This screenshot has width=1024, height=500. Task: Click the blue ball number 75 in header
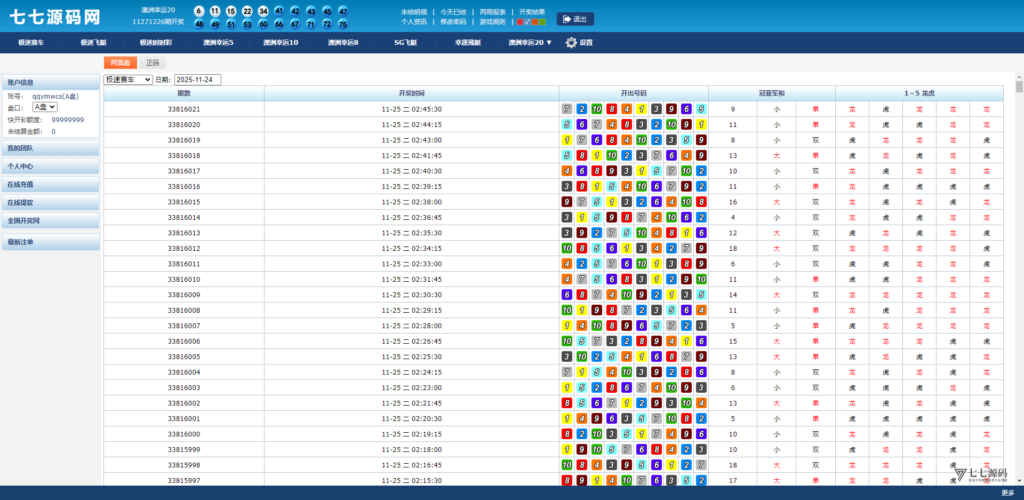tap(343, 24)
